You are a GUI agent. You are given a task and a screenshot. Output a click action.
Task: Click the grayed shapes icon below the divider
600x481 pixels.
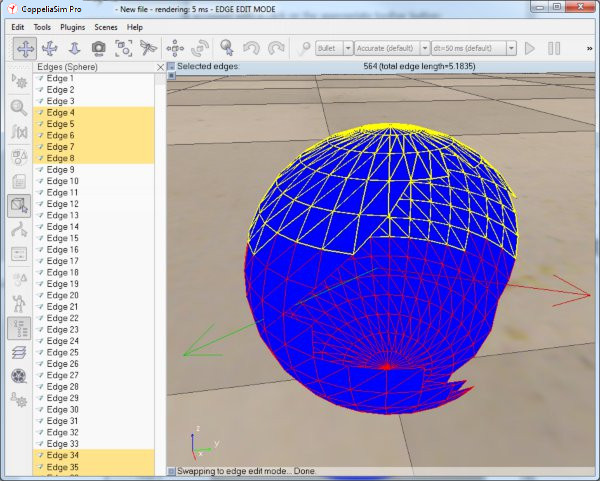[19, 279]
